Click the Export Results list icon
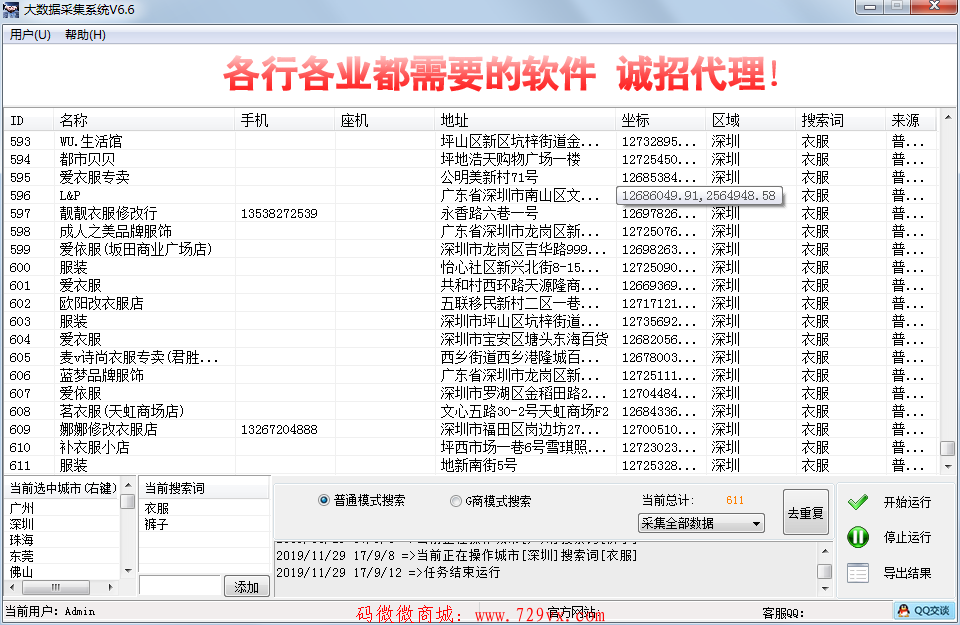960x625 pixels. point(857,573)
